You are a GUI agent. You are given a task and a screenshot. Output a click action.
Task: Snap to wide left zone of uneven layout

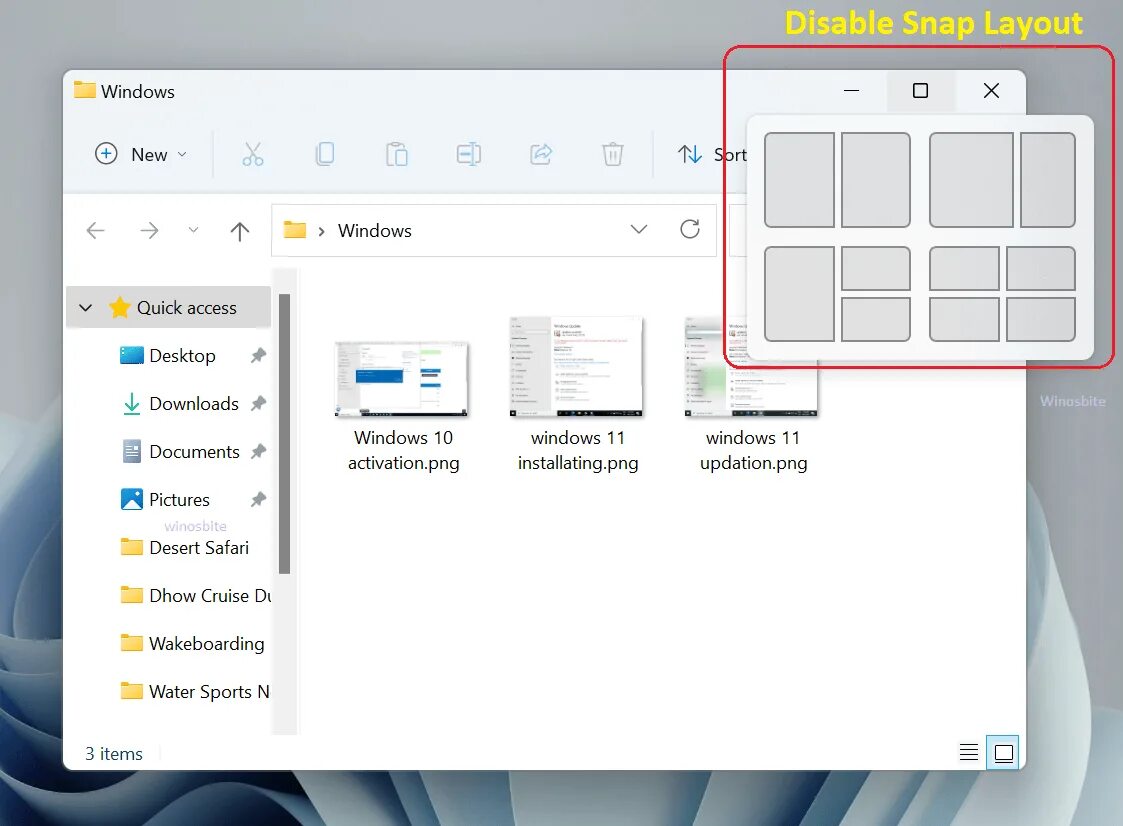[971, 180]
